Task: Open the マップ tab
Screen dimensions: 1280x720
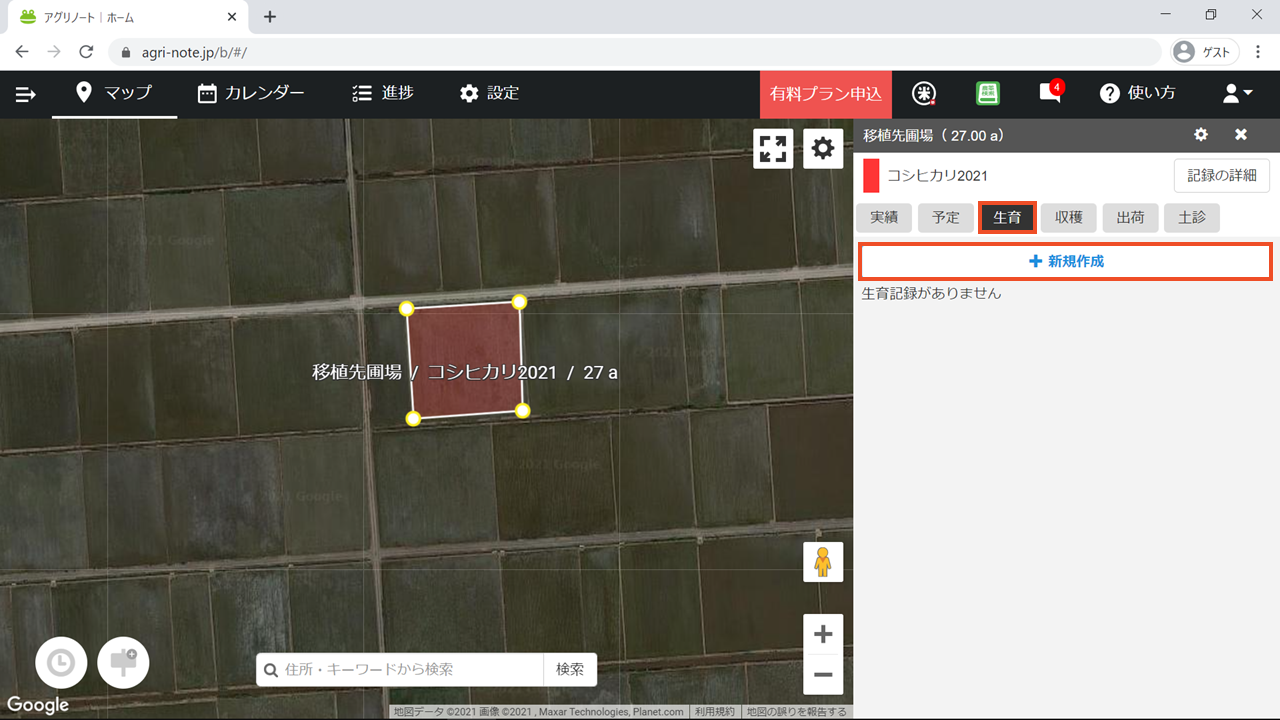Action: tap(114, 93)
